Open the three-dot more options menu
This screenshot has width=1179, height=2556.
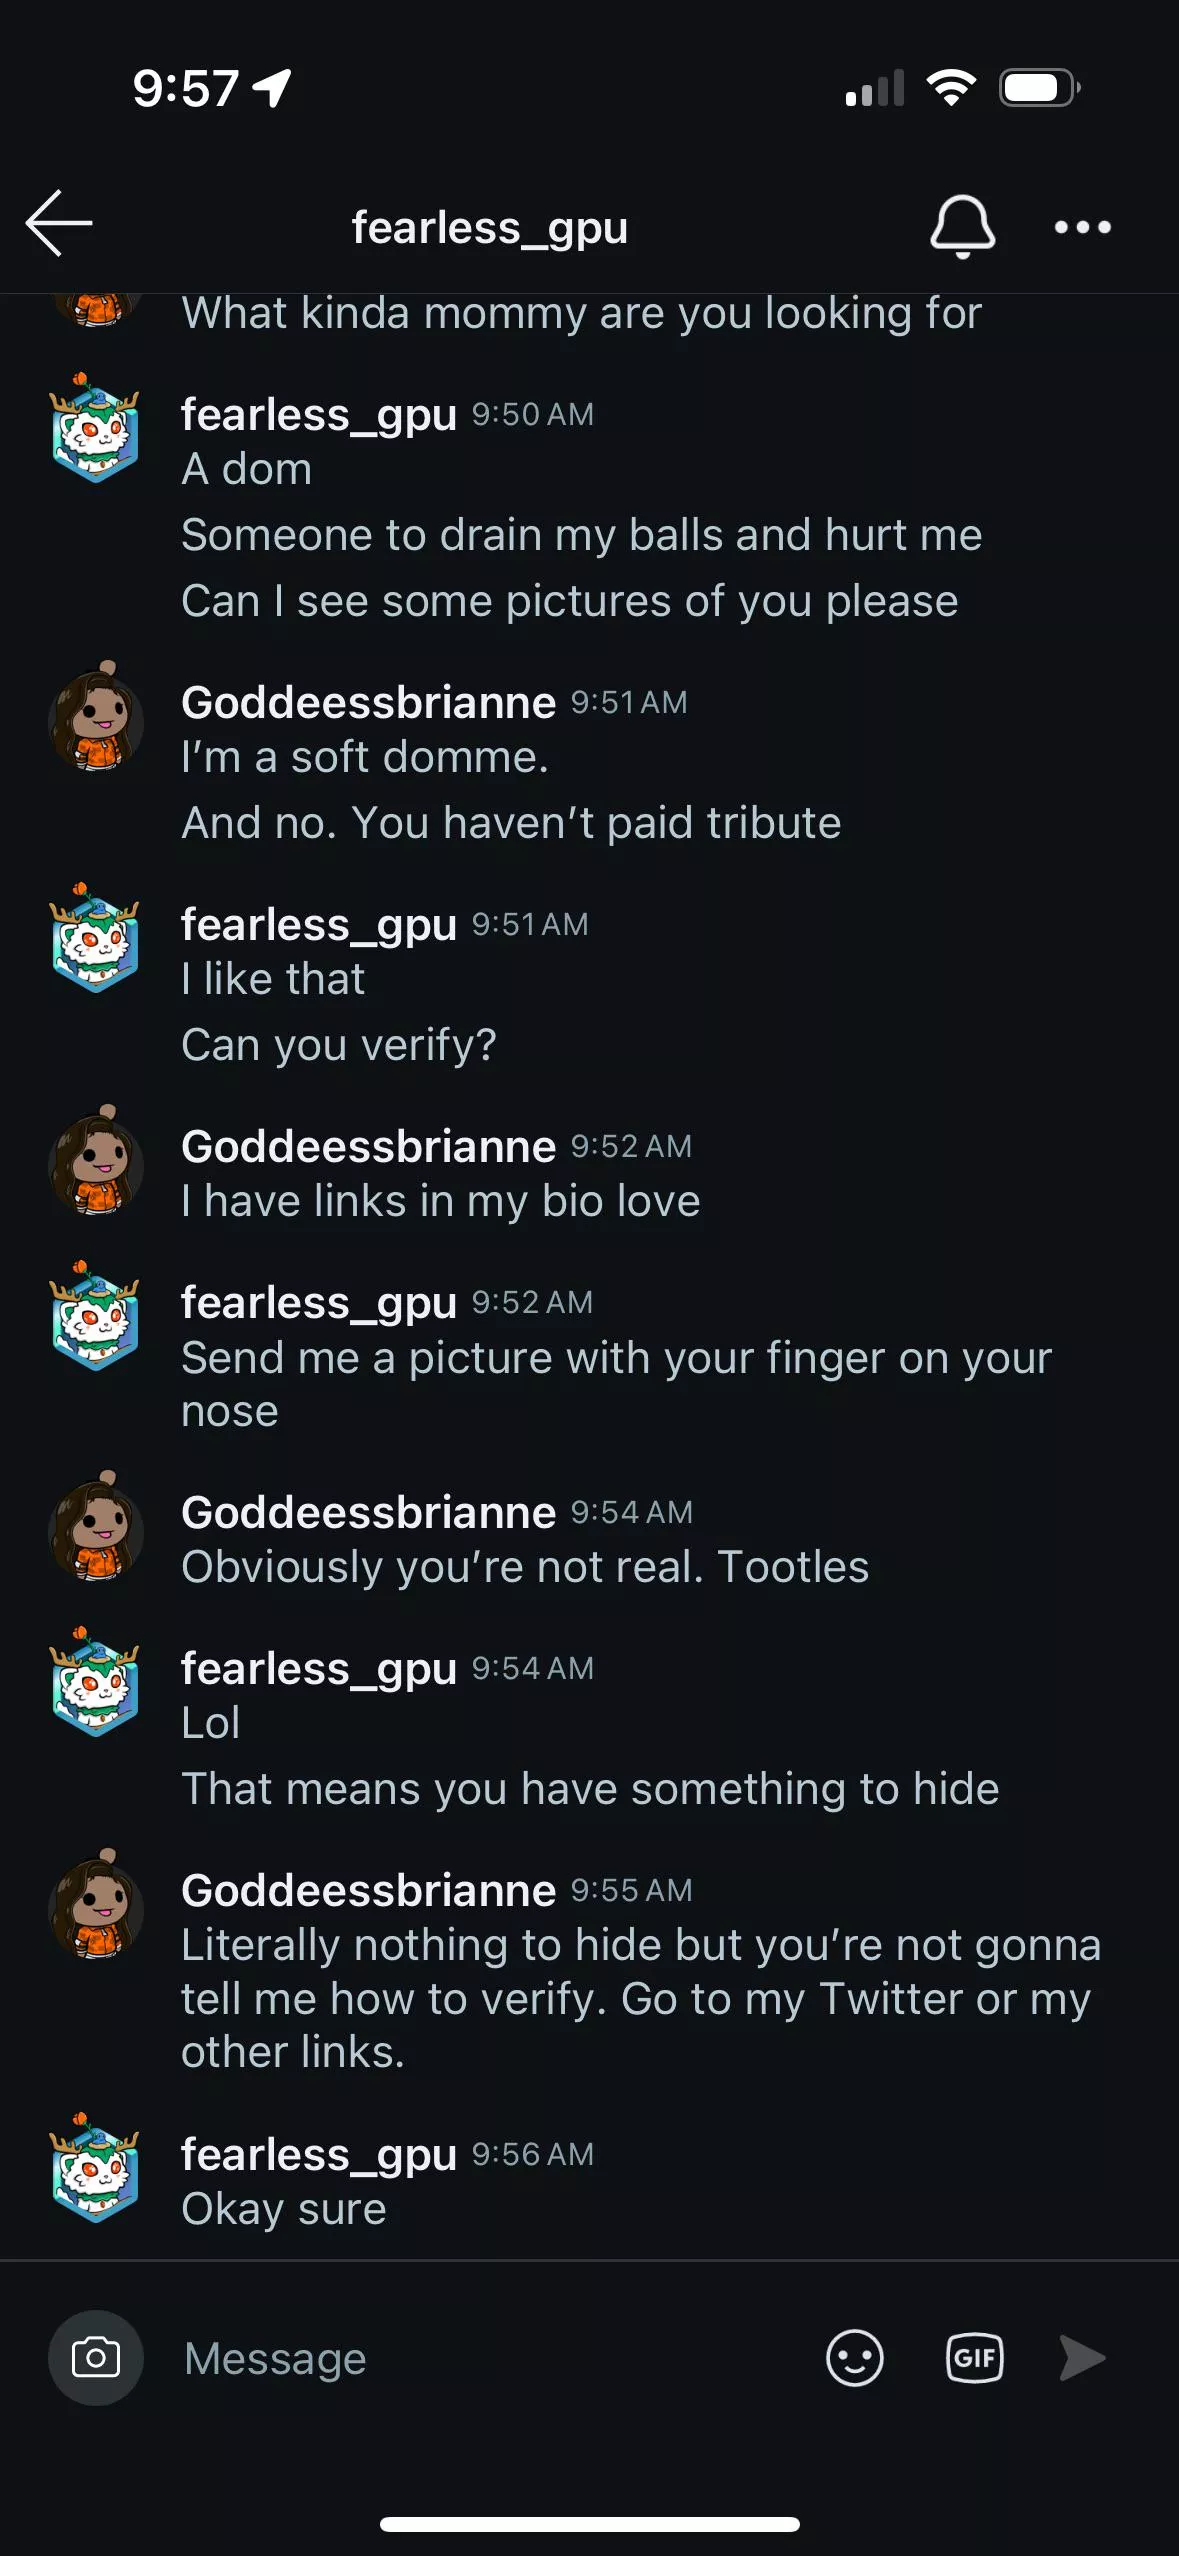click(x=1082, y=227)
